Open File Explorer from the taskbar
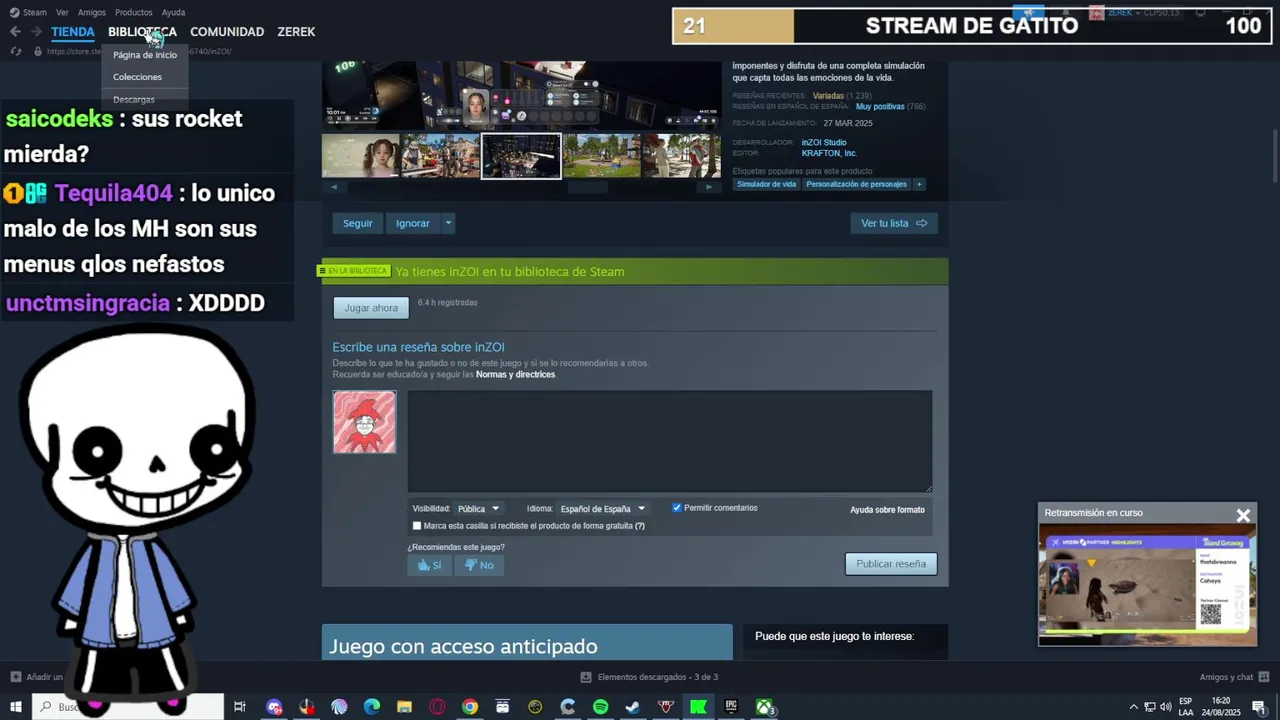Viewport: 1280px width, 720px height. tap(404, 707)
